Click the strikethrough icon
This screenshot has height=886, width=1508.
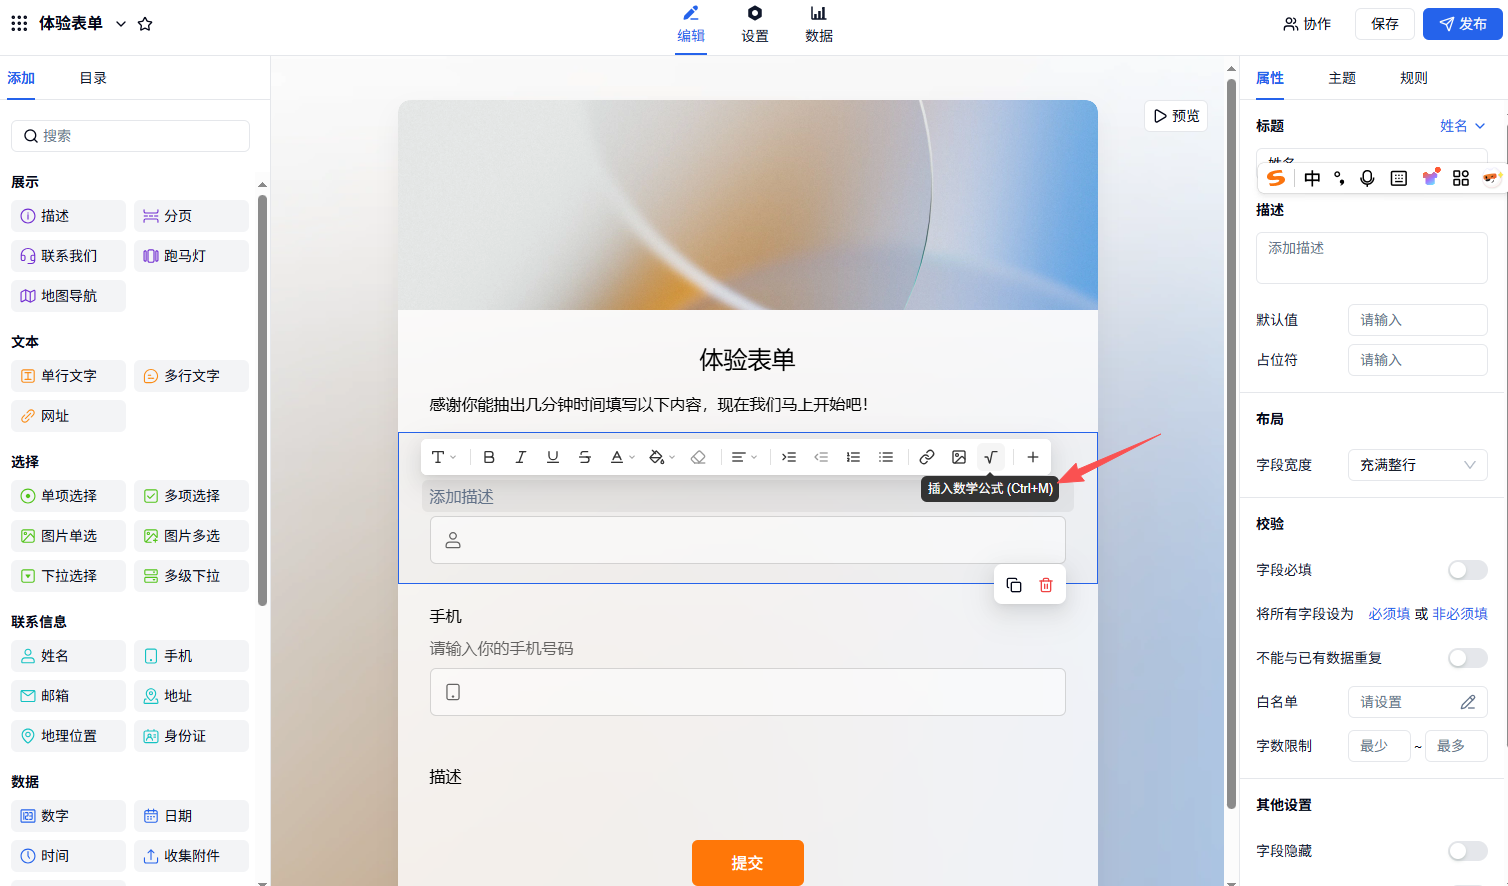pos(585,457)
